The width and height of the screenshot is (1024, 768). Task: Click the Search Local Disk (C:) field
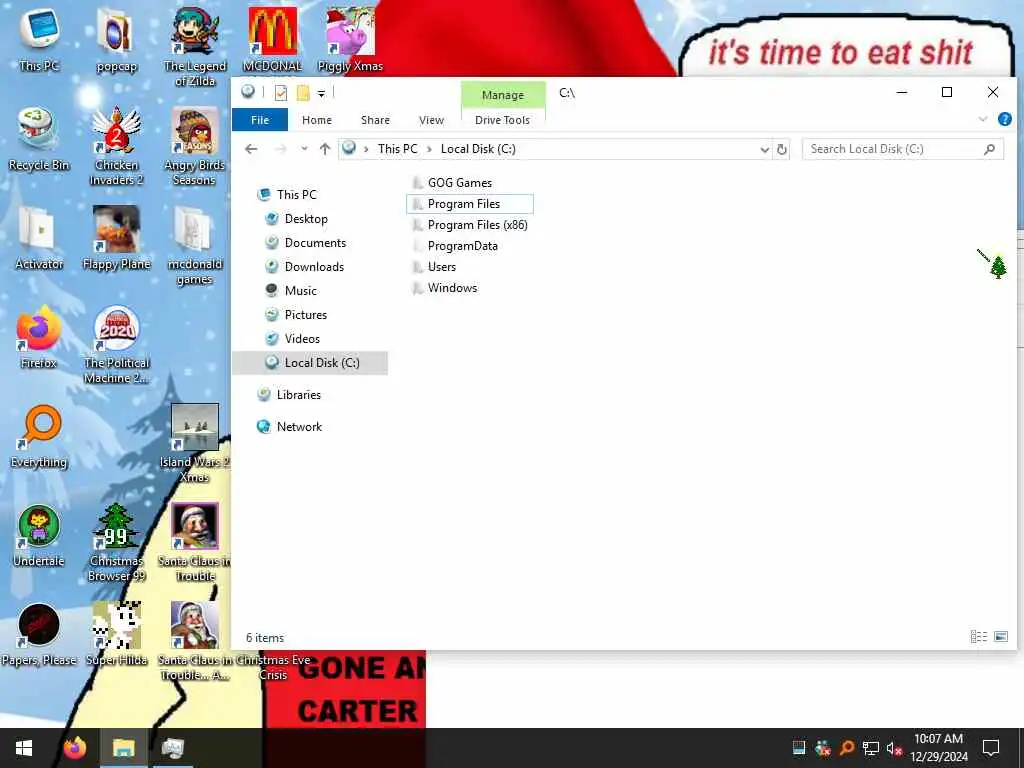(902, 149)
